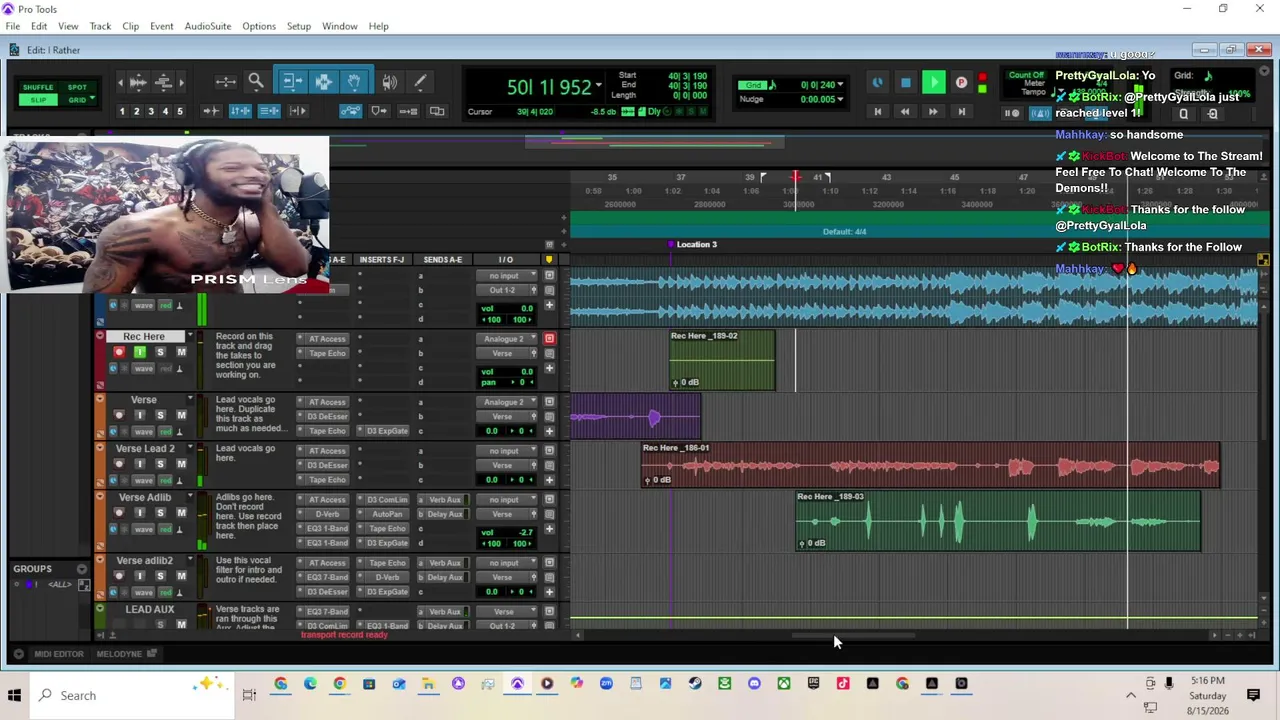Screen dimensions: 1280x720
Task: Click the Rewind transport button
Action: click(905, 112)
